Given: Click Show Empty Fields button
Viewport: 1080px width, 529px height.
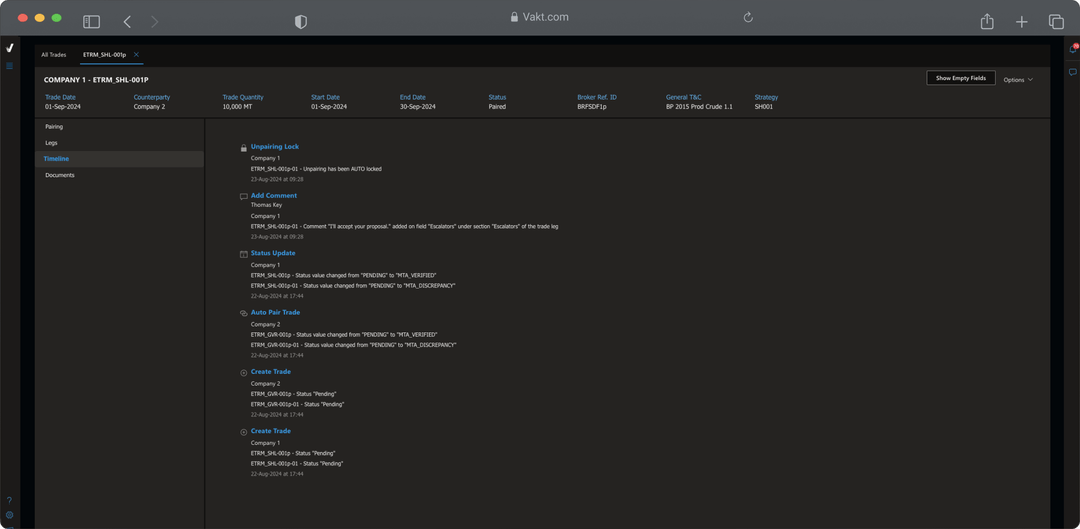Looking at the screenshot, I should coord(960,78).
